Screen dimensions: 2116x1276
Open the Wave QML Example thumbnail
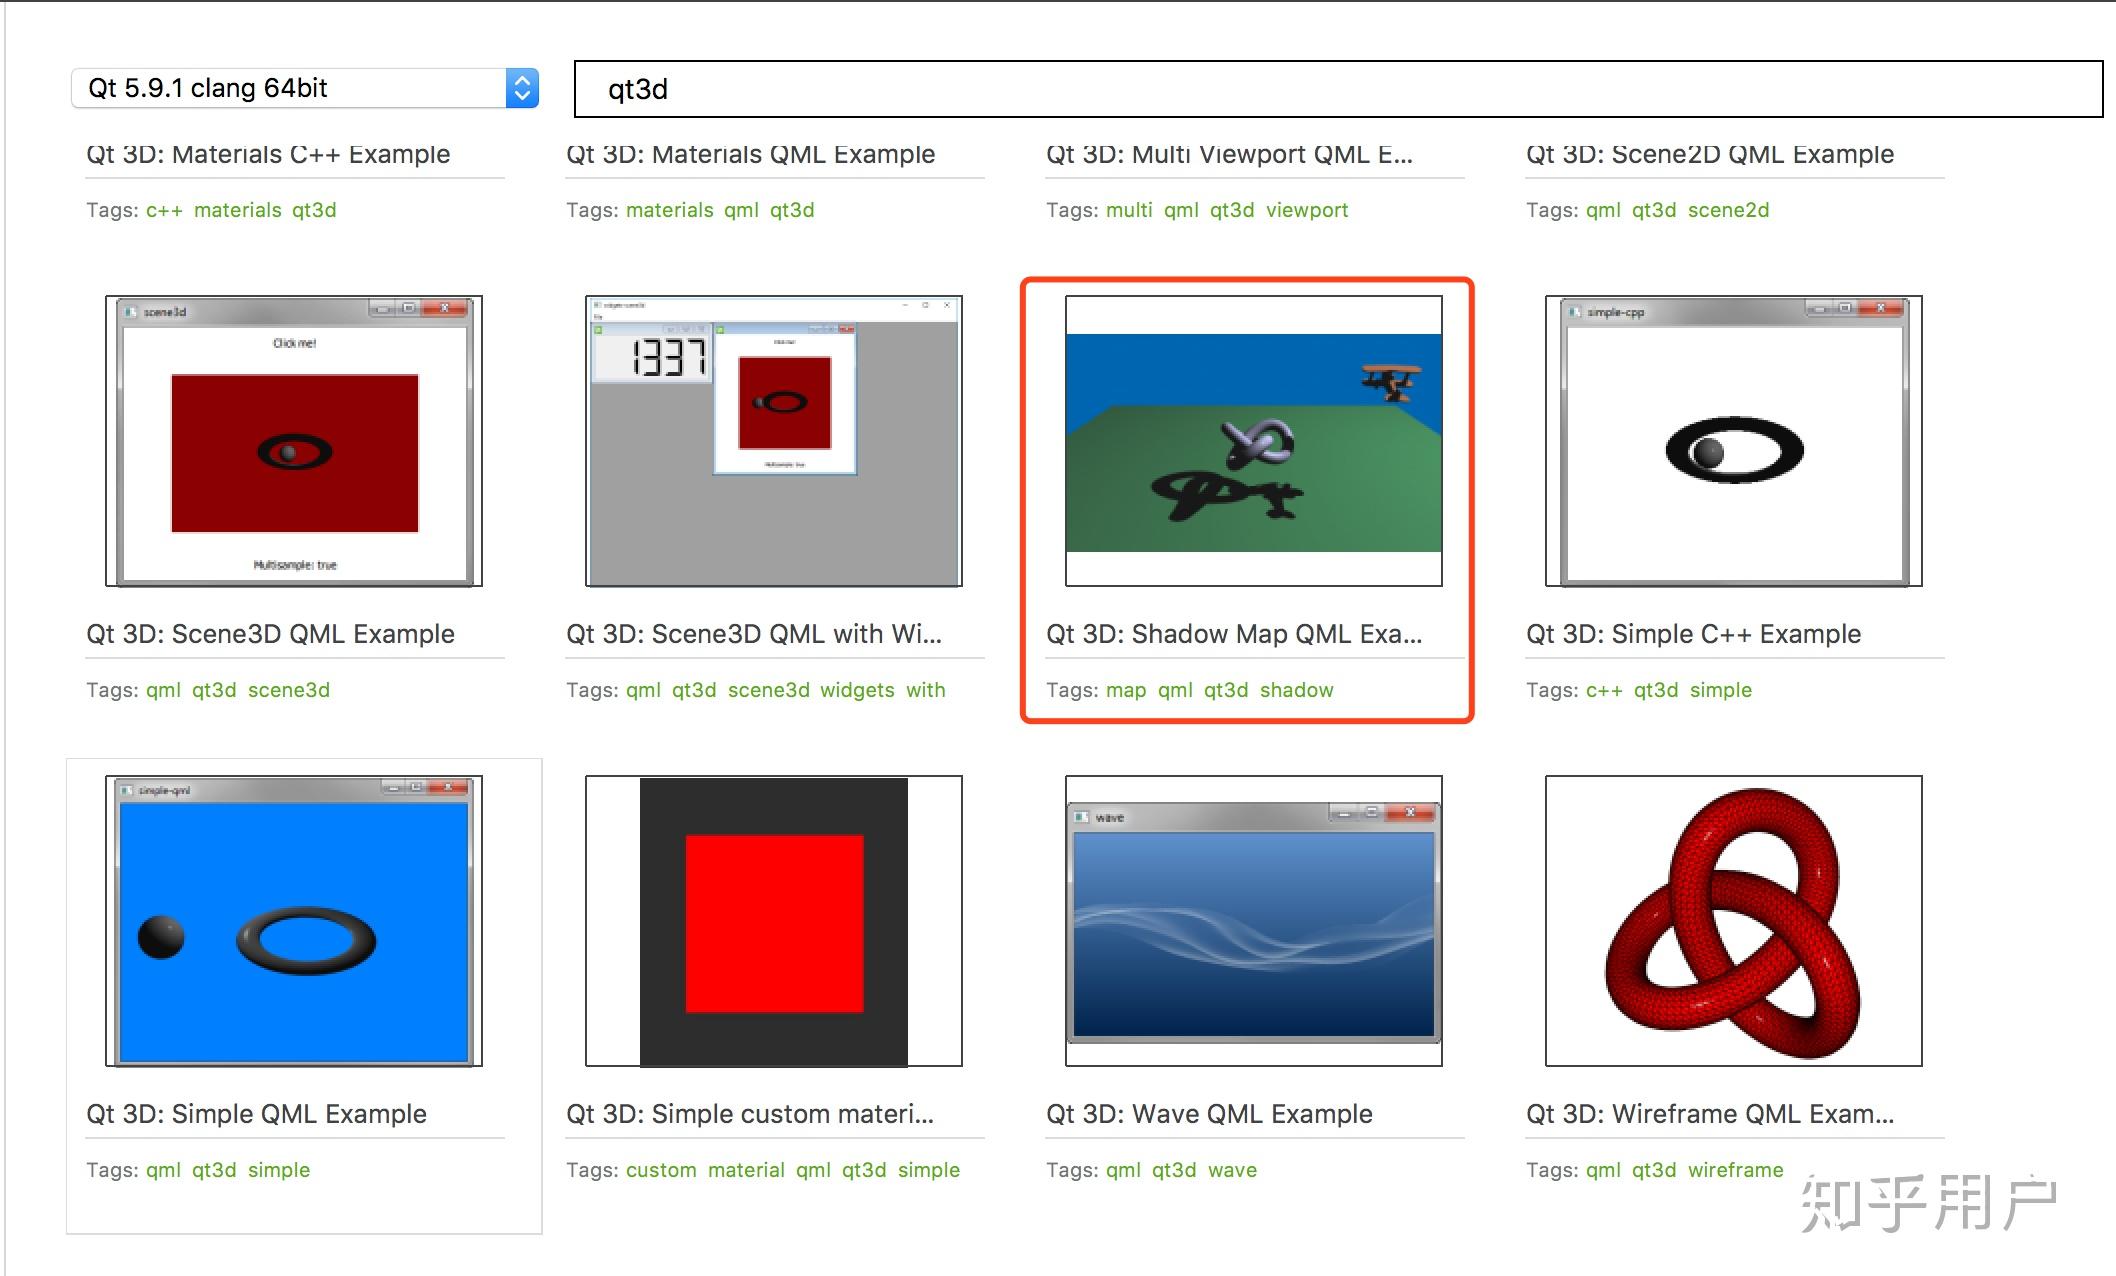1253,921
